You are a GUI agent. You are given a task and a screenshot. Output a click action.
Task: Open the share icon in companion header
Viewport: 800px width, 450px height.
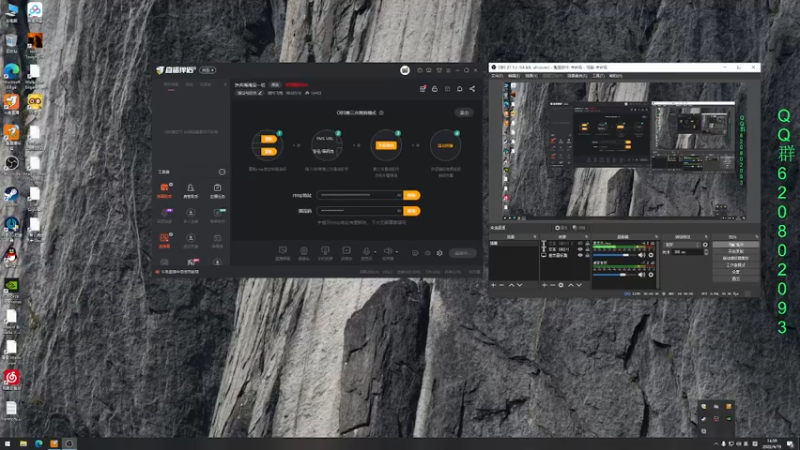pos(472,89)
